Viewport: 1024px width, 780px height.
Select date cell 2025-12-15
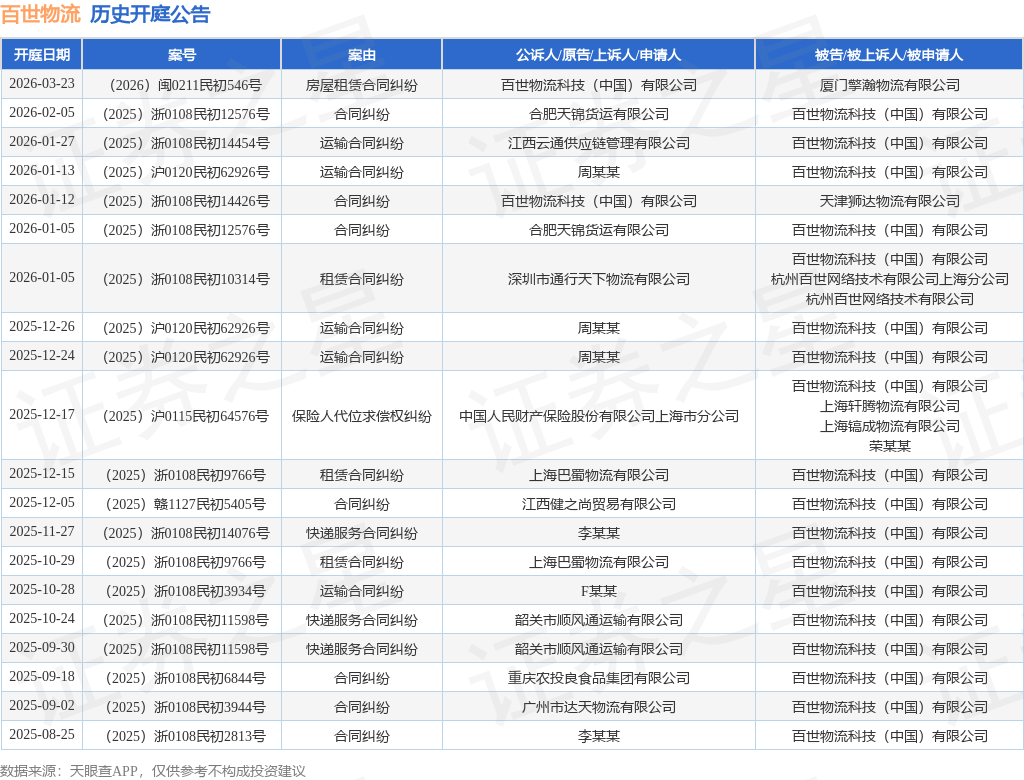pyautogui.click(x=42, y=474)
